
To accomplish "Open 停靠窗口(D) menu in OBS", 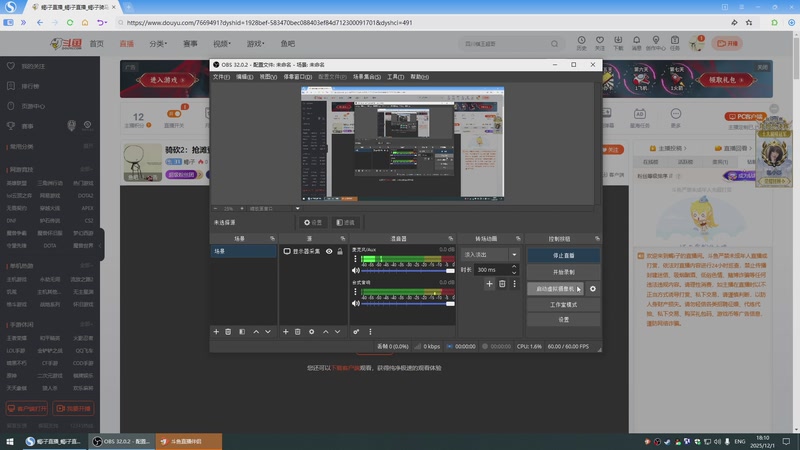I will 297,77.
